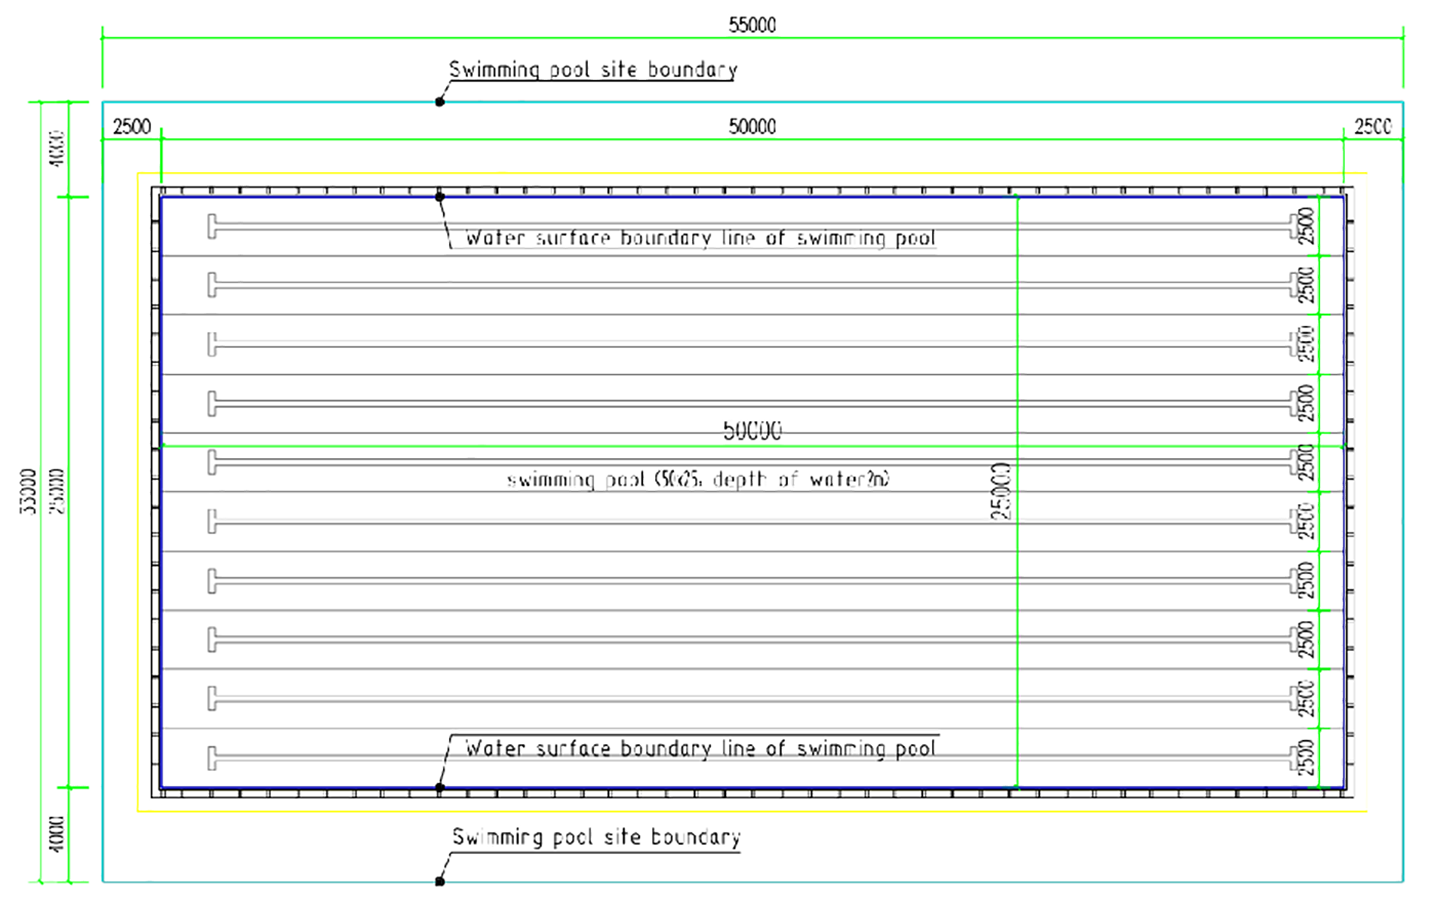Click the lower vertical 4000 dimension text
This screenshot has width=1440, height=903.
click(x=56, y=834)
